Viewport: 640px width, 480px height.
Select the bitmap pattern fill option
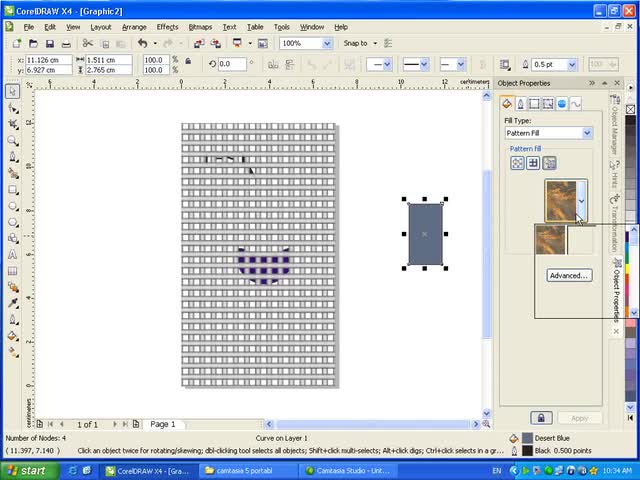549,163
